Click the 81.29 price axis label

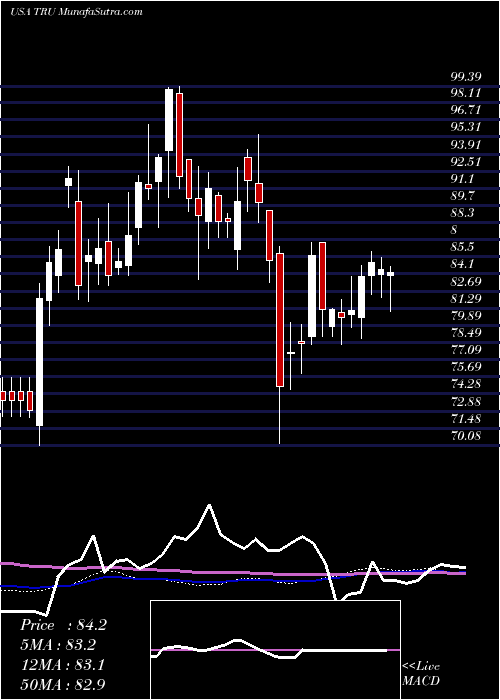[466, 298]
